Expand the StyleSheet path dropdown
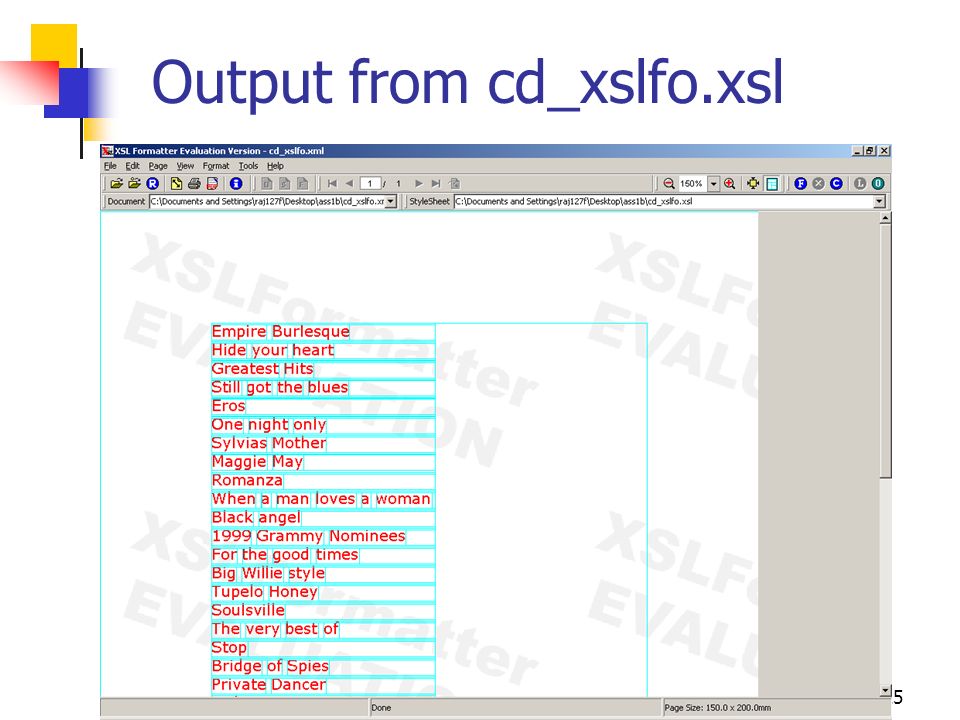This screenshot has width=960, height=720. (880, 201)
